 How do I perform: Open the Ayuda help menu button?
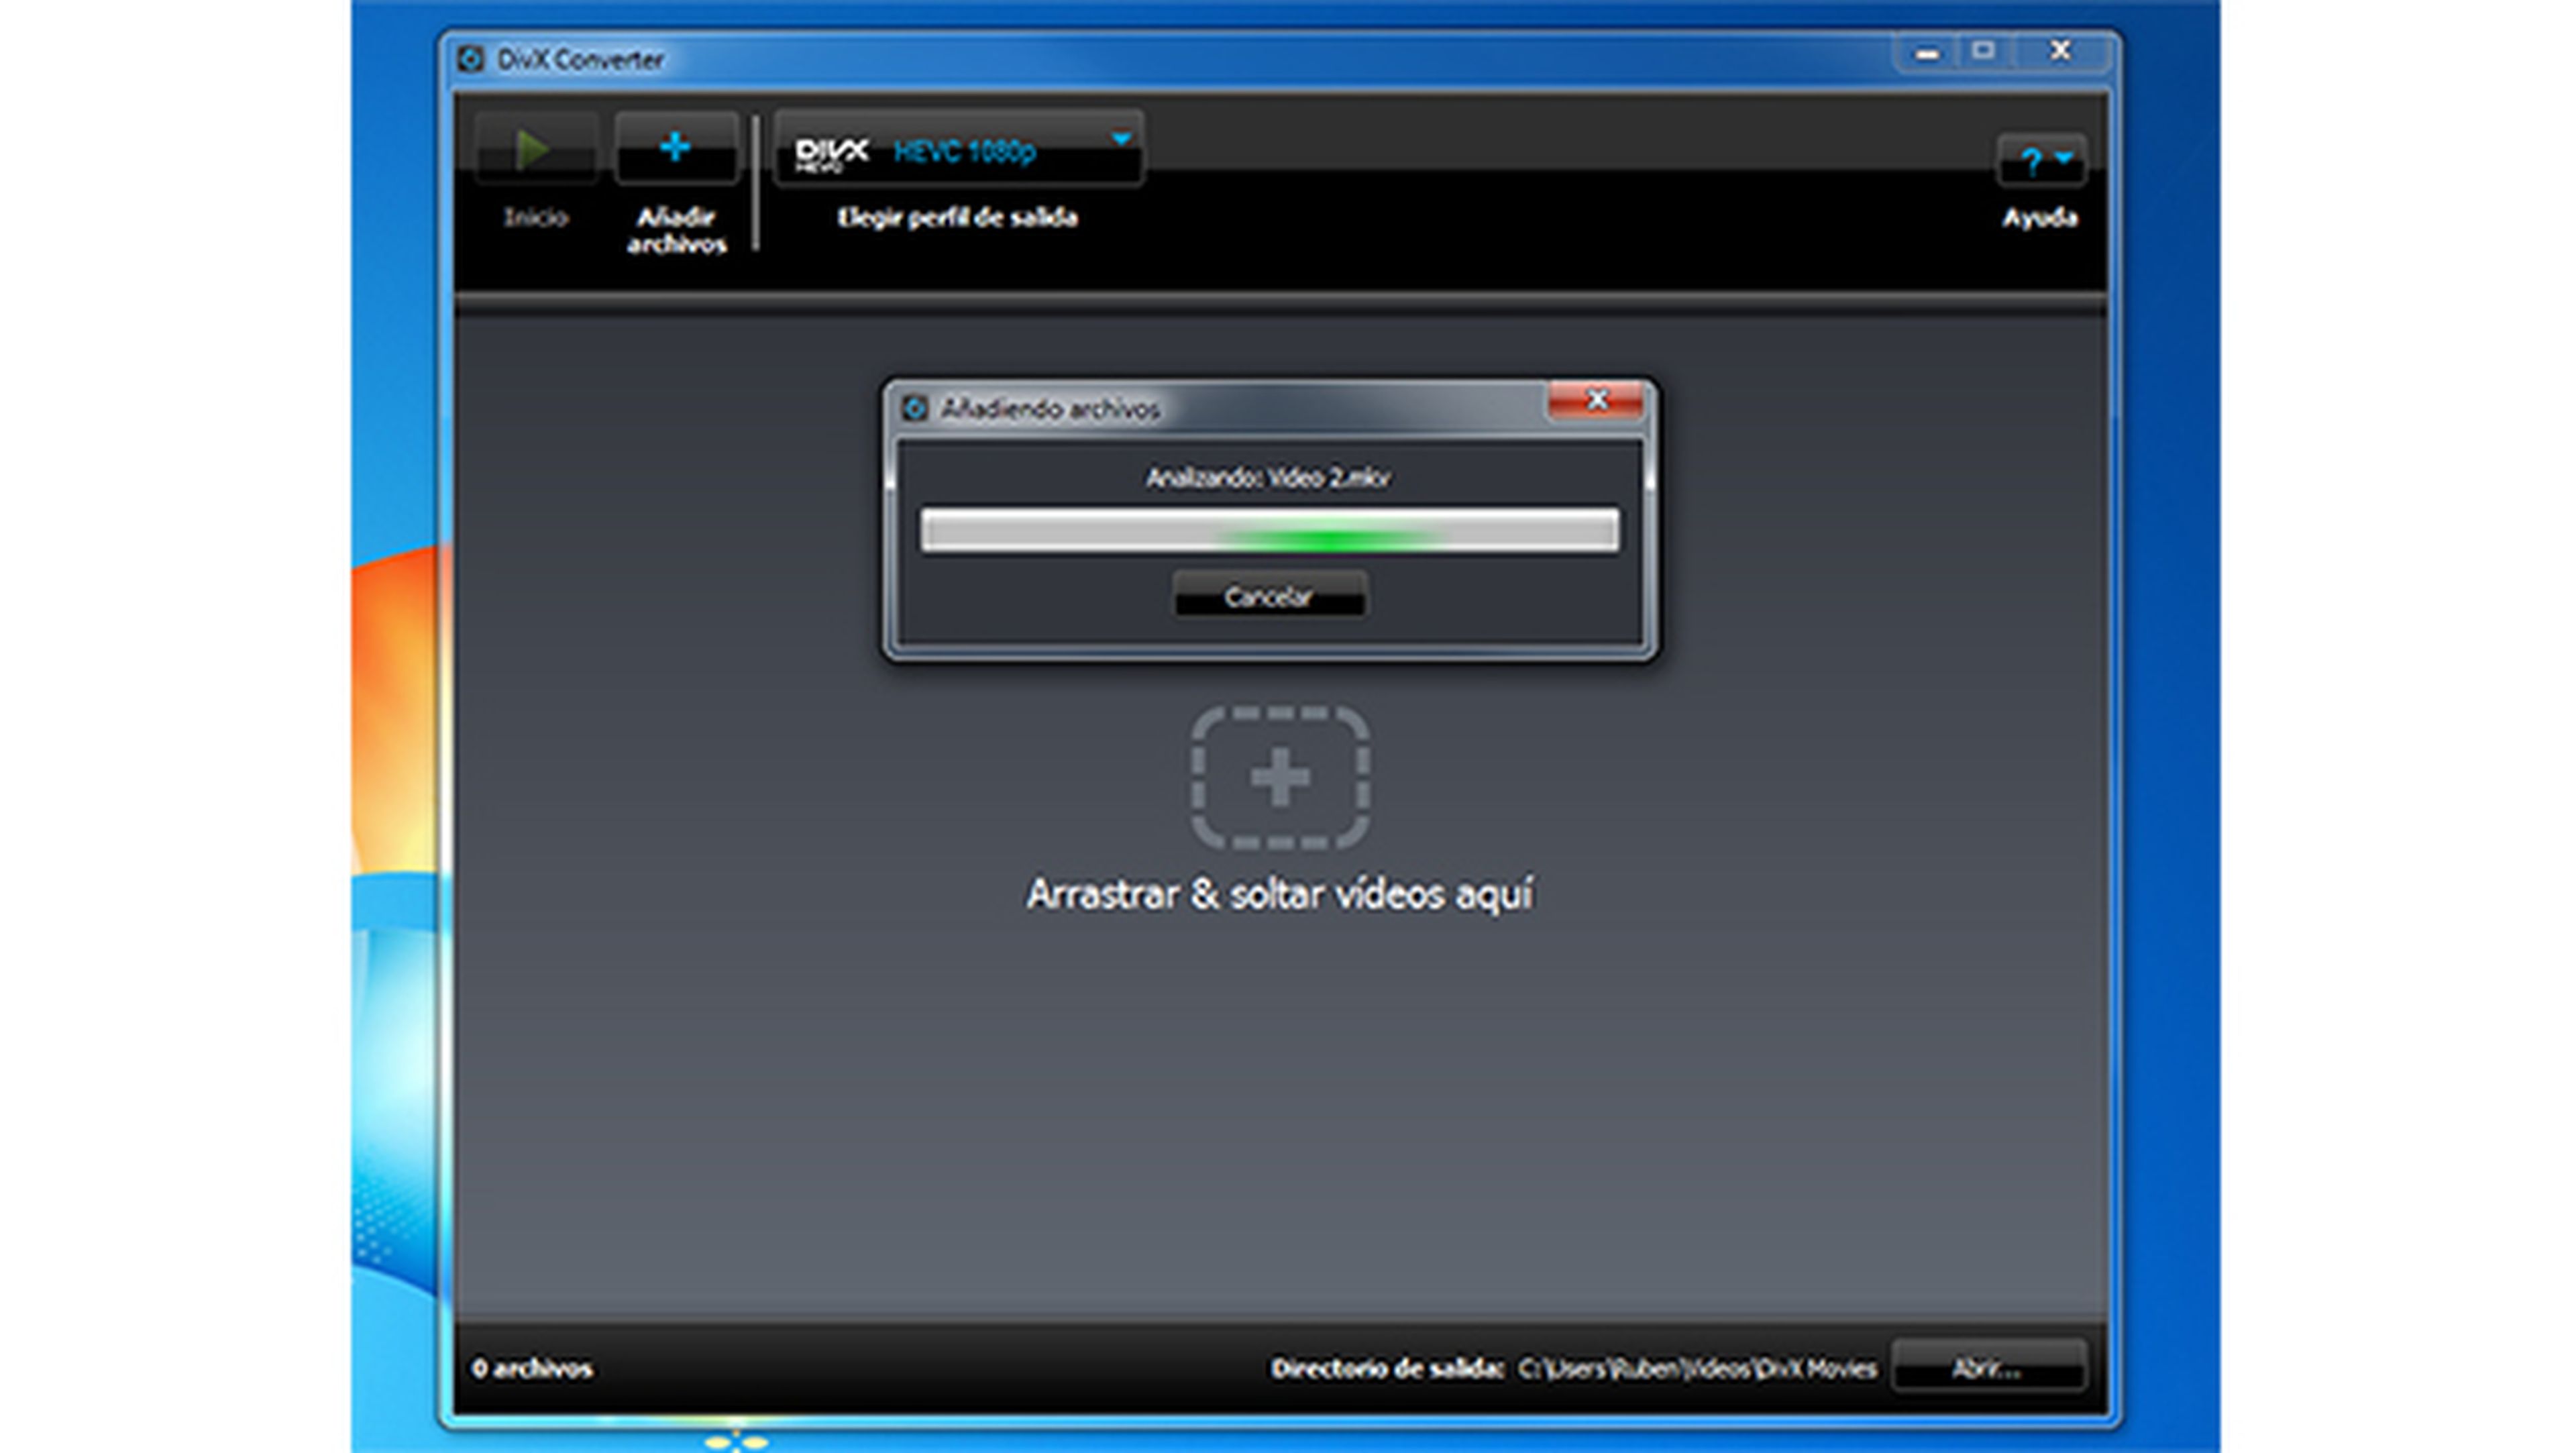click(2042, 160)
